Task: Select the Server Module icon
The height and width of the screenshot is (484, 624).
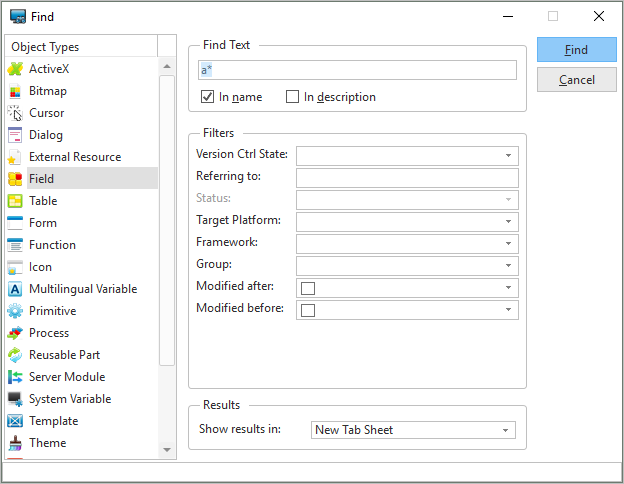Action: (15, 377)
